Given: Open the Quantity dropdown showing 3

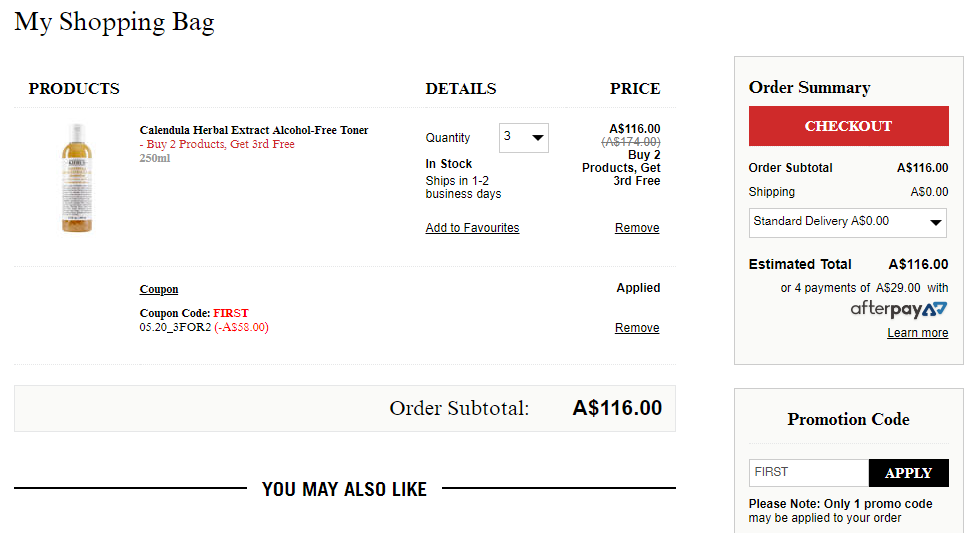Looking at the screenshot, I should tap(523, 137).
